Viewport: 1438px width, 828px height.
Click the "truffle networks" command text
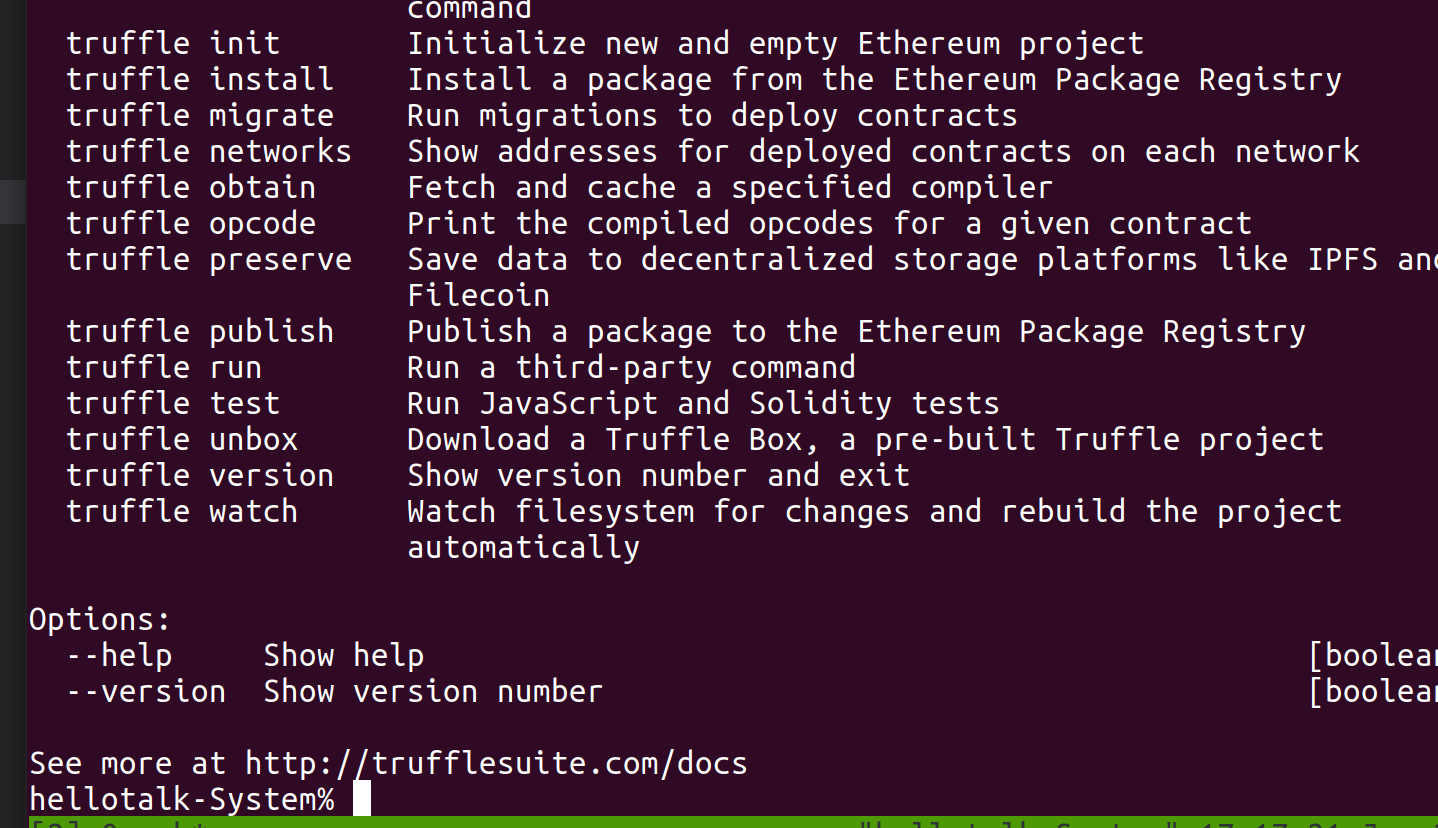point(209,152)
